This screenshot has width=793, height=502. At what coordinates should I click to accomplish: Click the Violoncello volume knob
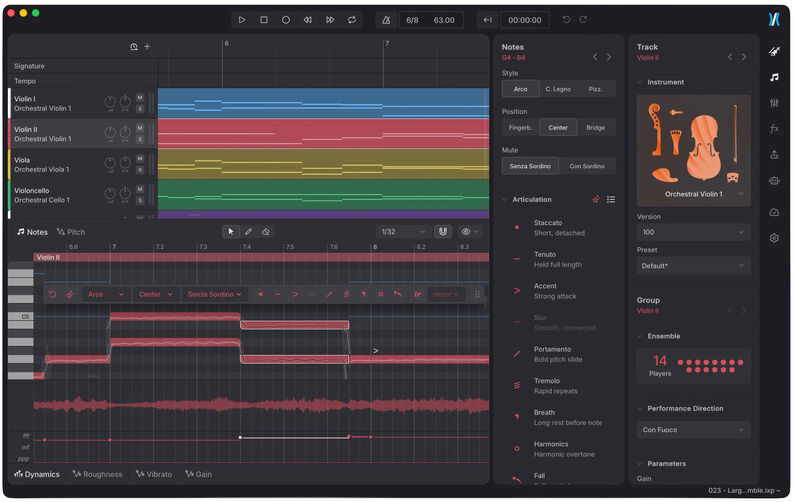(110, 195)
